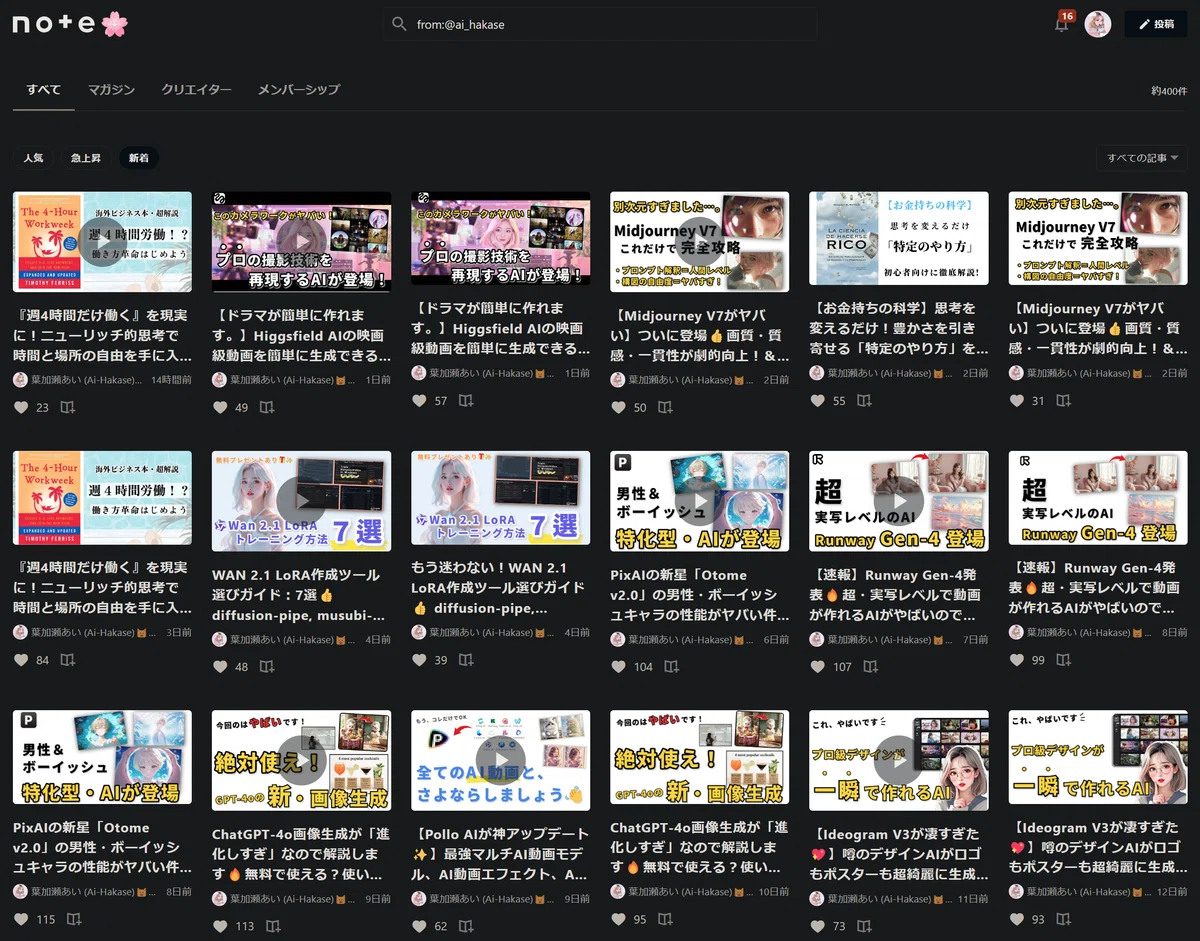Click magazine-add icon next to 49 likes
1200x941 pixels.
coord(267,407)
